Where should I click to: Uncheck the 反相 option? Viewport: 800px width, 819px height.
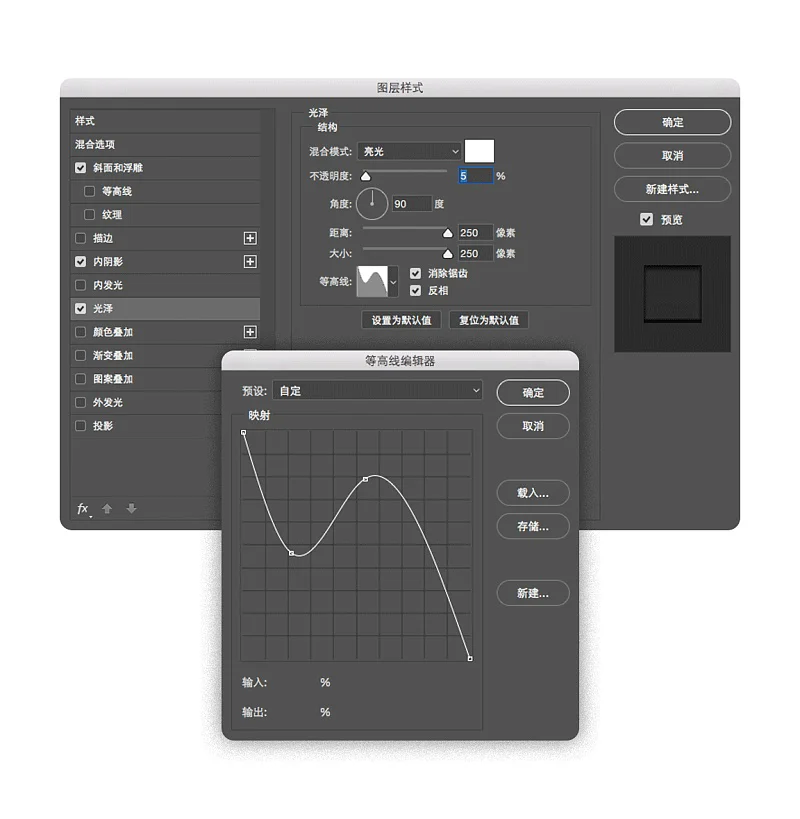(x=415, y=290)
